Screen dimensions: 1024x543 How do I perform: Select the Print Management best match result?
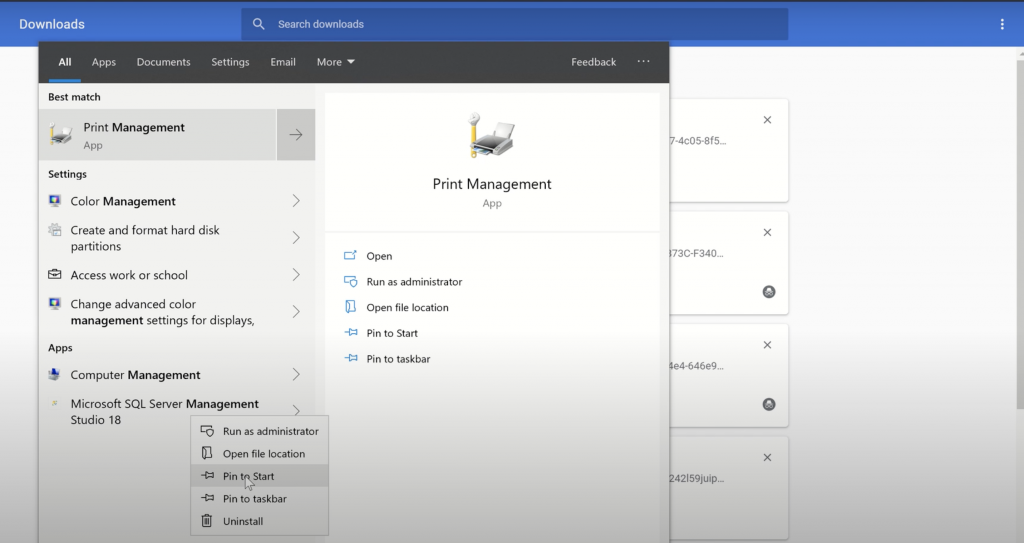157,135
